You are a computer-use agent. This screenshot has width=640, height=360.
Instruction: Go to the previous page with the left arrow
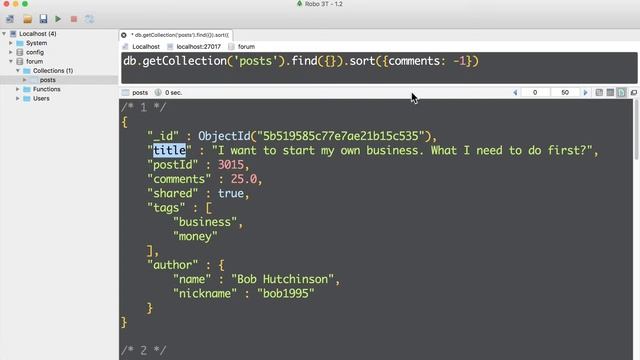515,93
